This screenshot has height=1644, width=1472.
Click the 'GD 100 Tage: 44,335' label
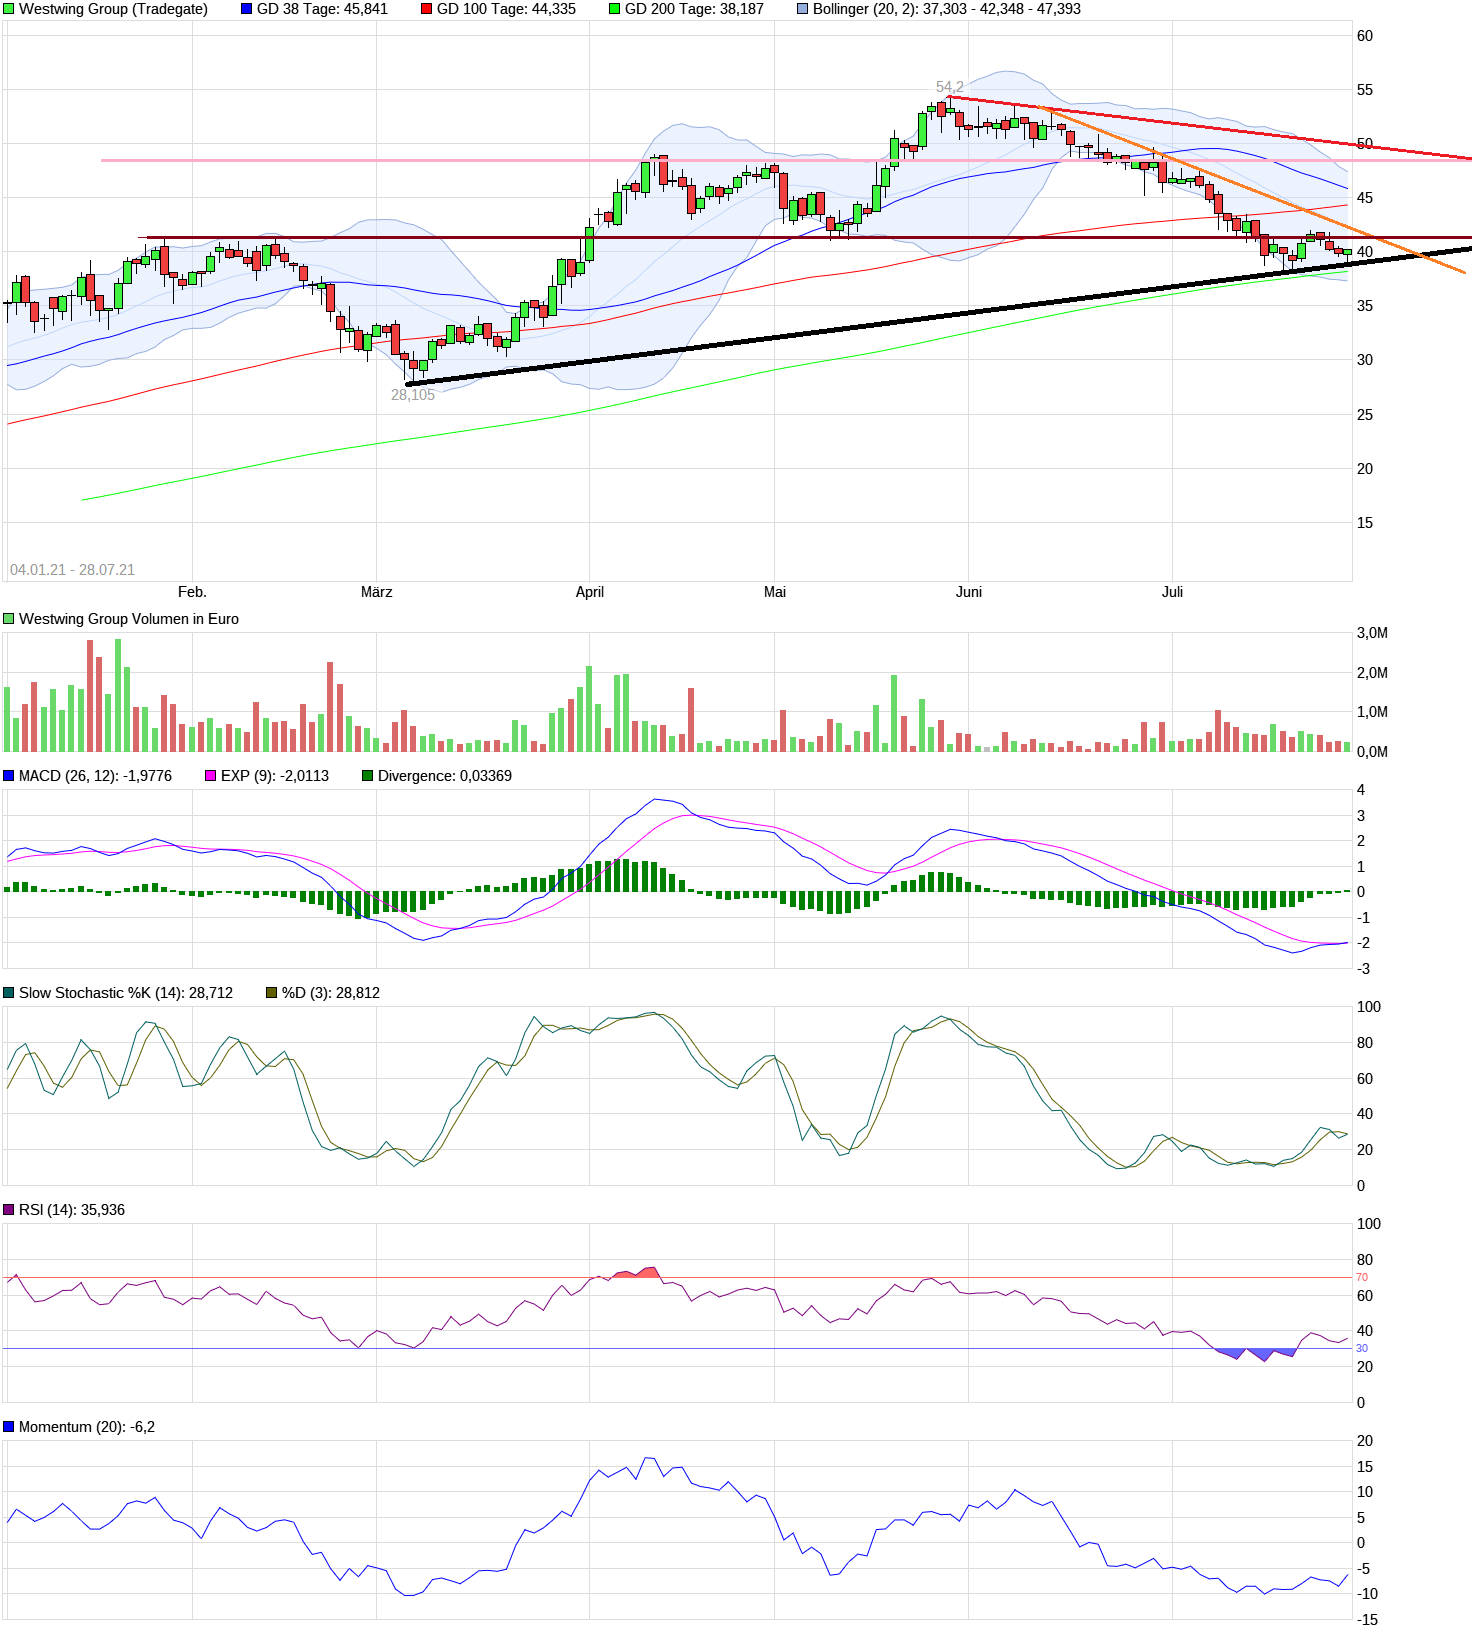506,9
